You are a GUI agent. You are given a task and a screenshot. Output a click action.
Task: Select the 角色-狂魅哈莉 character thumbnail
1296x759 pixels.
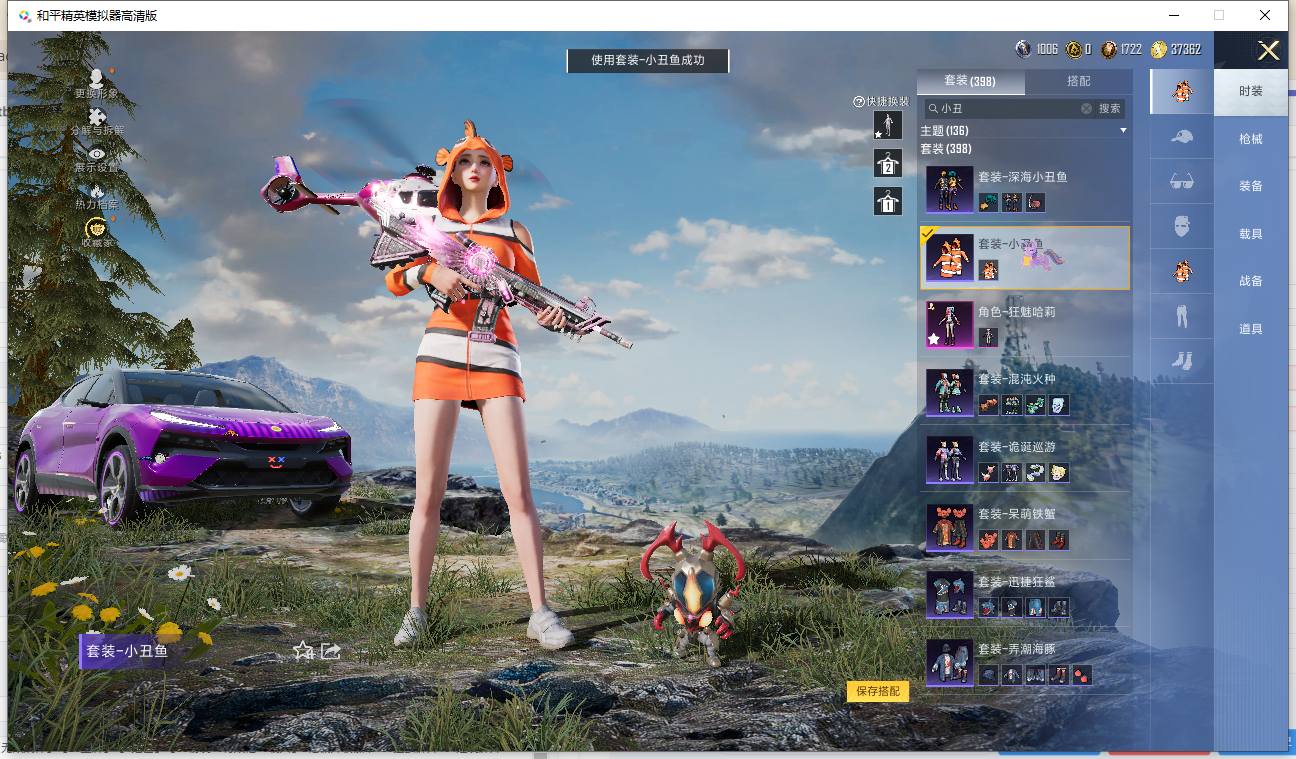pos(950,325)
